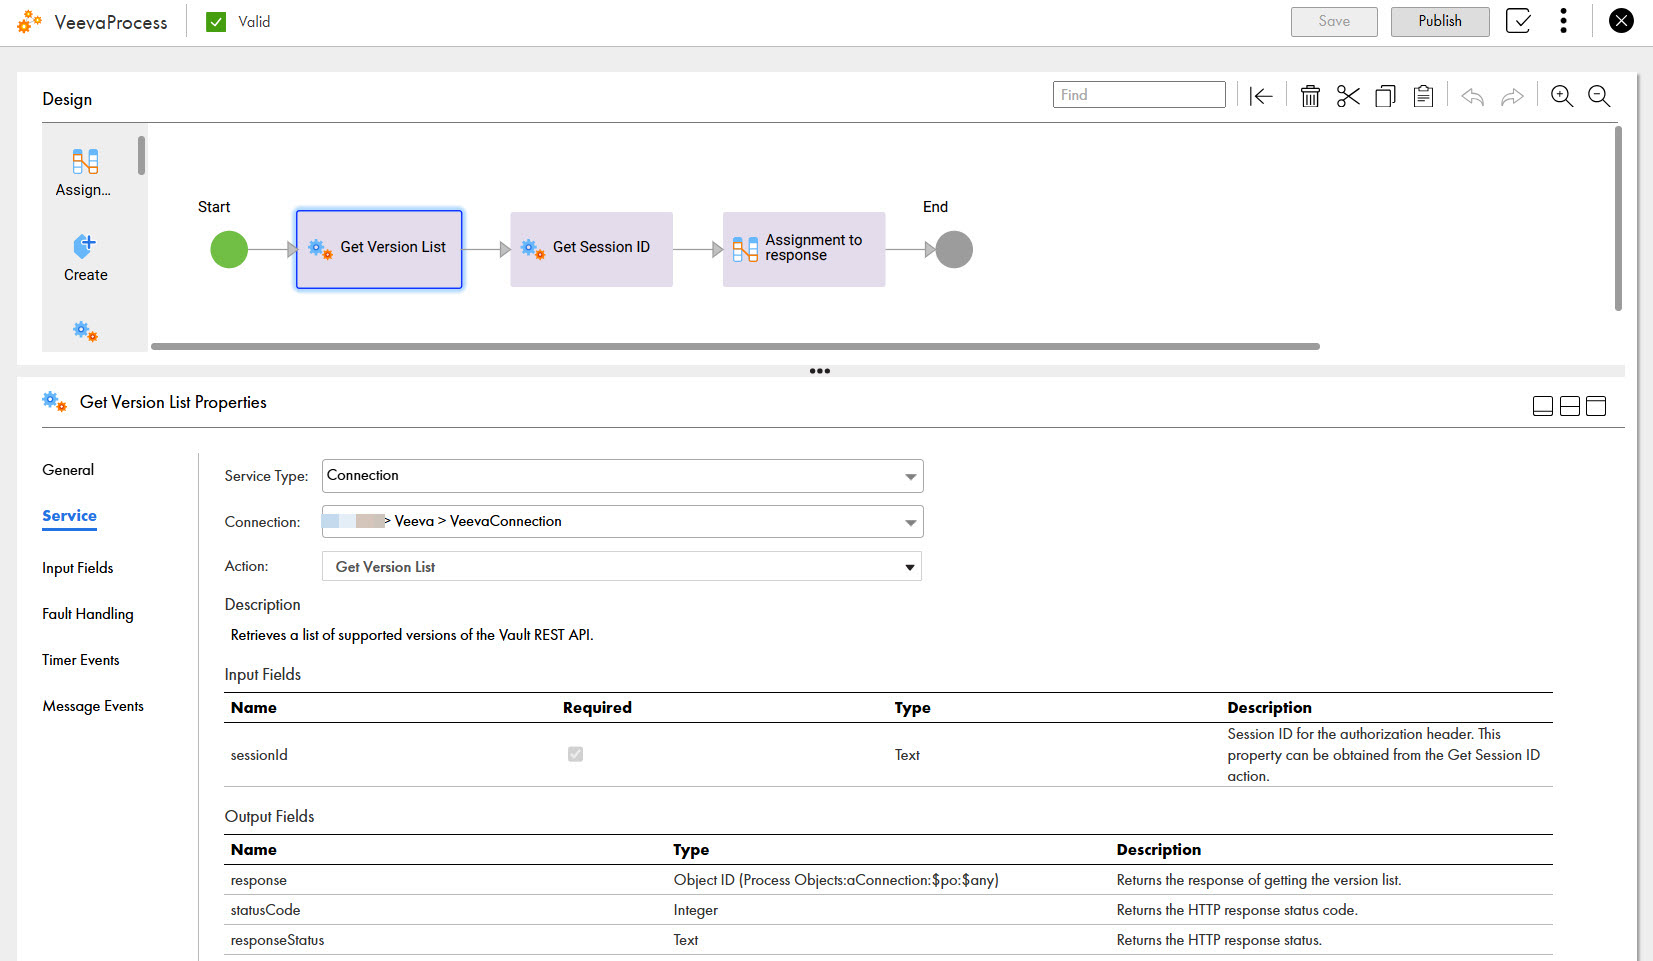Click the canvas vertical scrollbar
1653x961 pixels.
pyautogui.click(x=1618, y=218)
